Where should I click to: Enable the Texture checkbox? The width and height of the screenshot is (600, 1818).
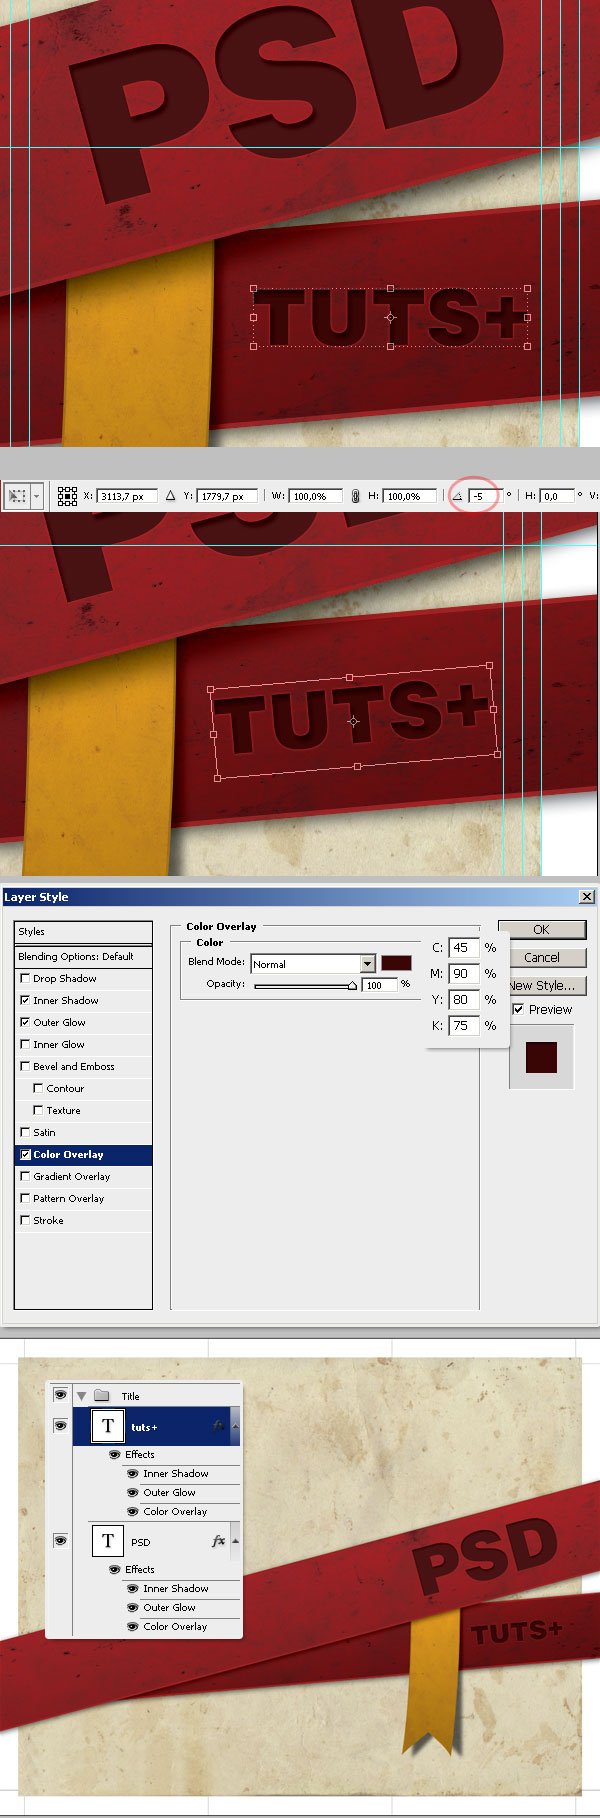(x=38, y=1110)
